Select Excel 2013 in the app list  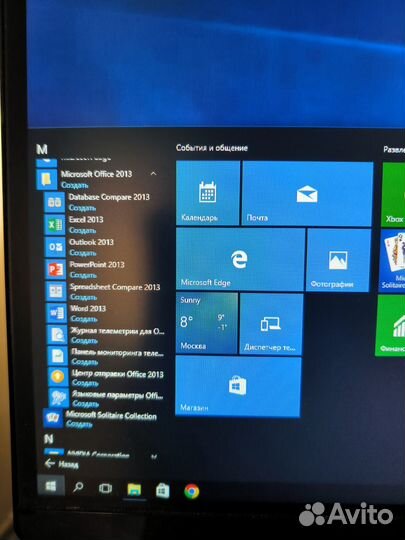point(86,219)
